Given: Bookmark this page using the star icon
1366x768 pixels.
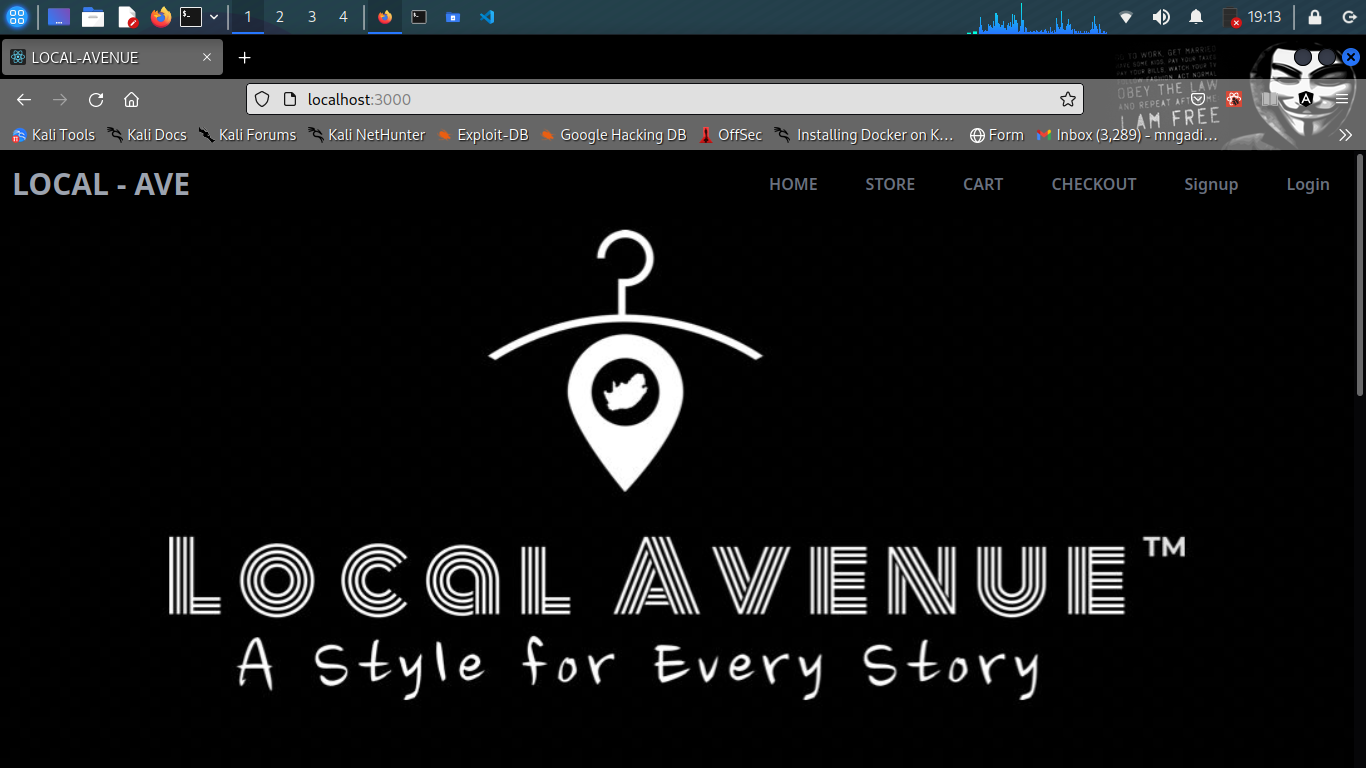Looking at the screenshot, I should (x=1067, y=99).
